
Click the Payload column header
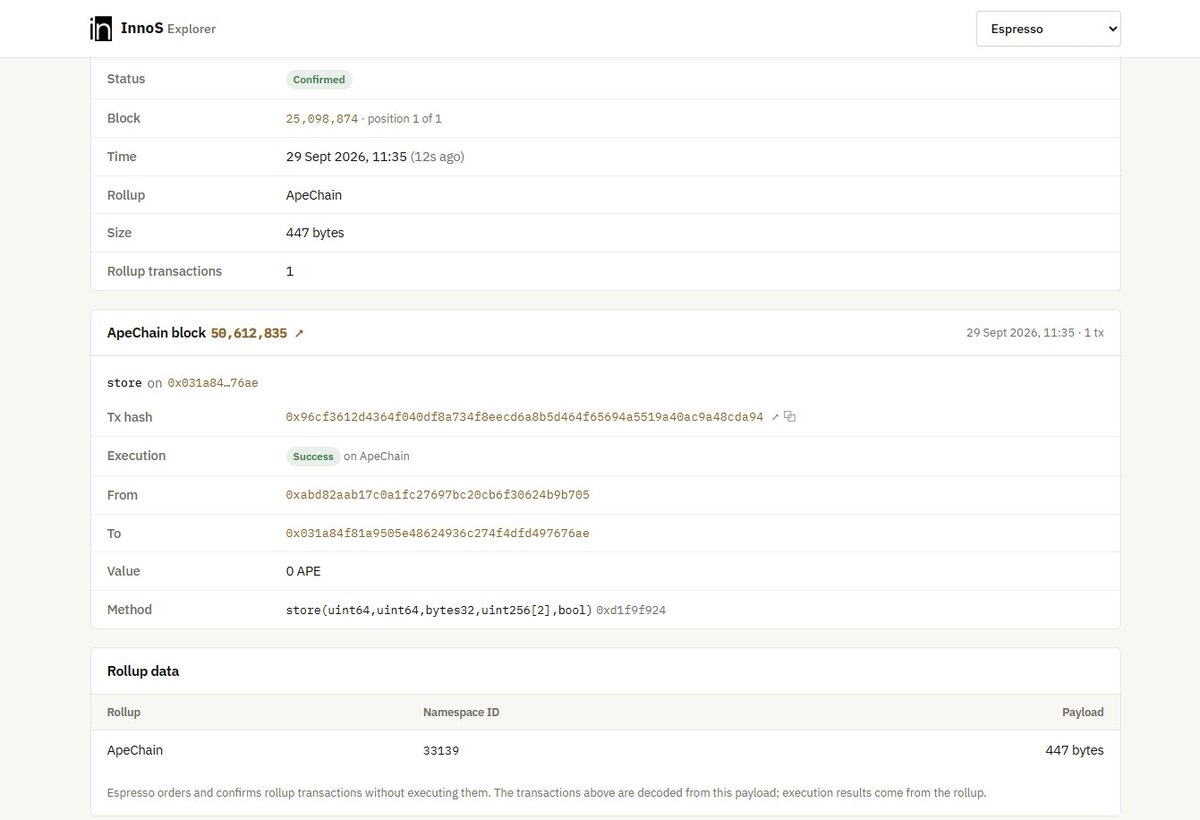pos(1083,712)
